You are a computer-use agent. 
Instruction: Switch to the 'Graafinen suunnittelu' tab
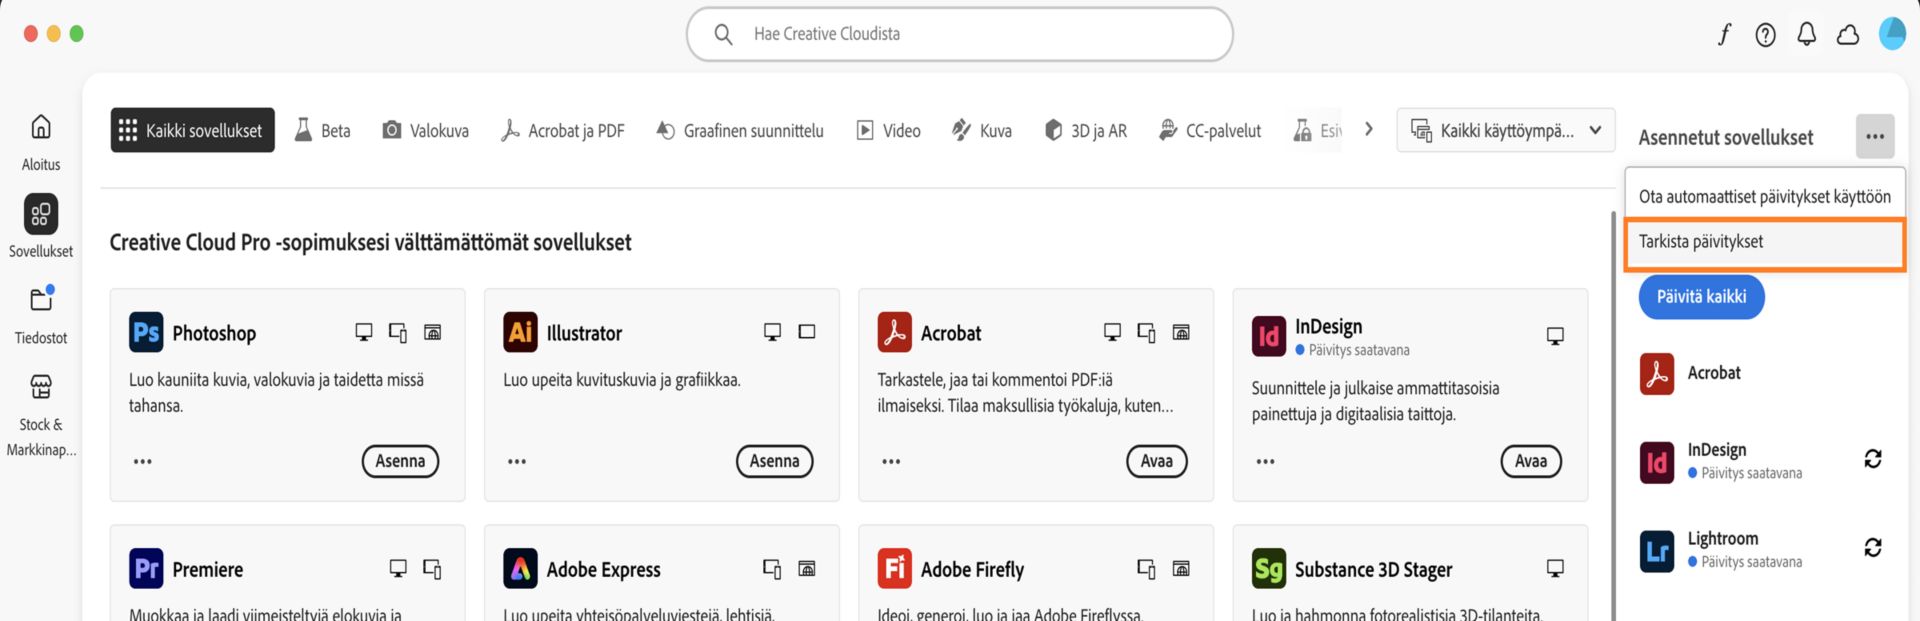(x=740, y=131)
